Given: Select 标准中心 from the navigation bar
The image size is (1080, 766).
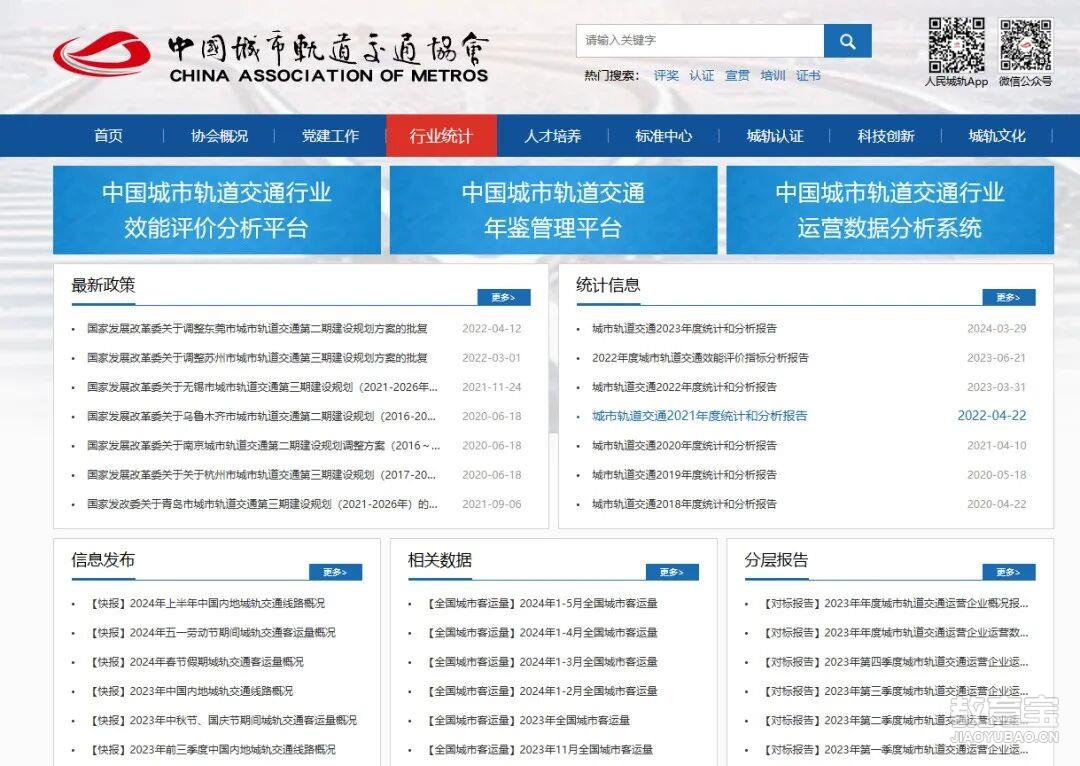Looking at the screenshot, I should [663, 135].
